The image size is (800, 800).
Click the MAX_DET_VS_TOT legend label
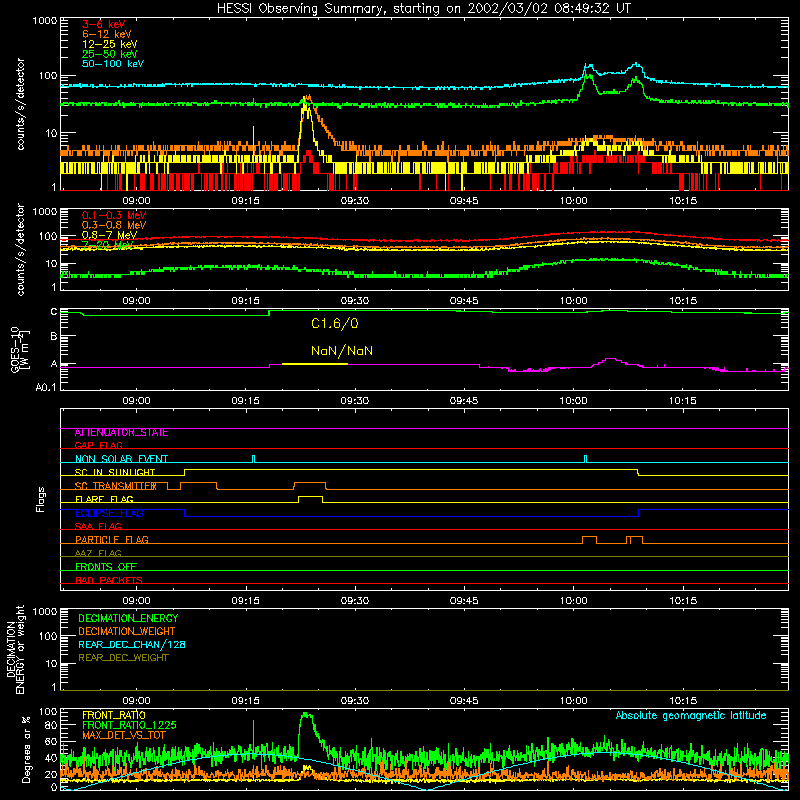[123, 735]
